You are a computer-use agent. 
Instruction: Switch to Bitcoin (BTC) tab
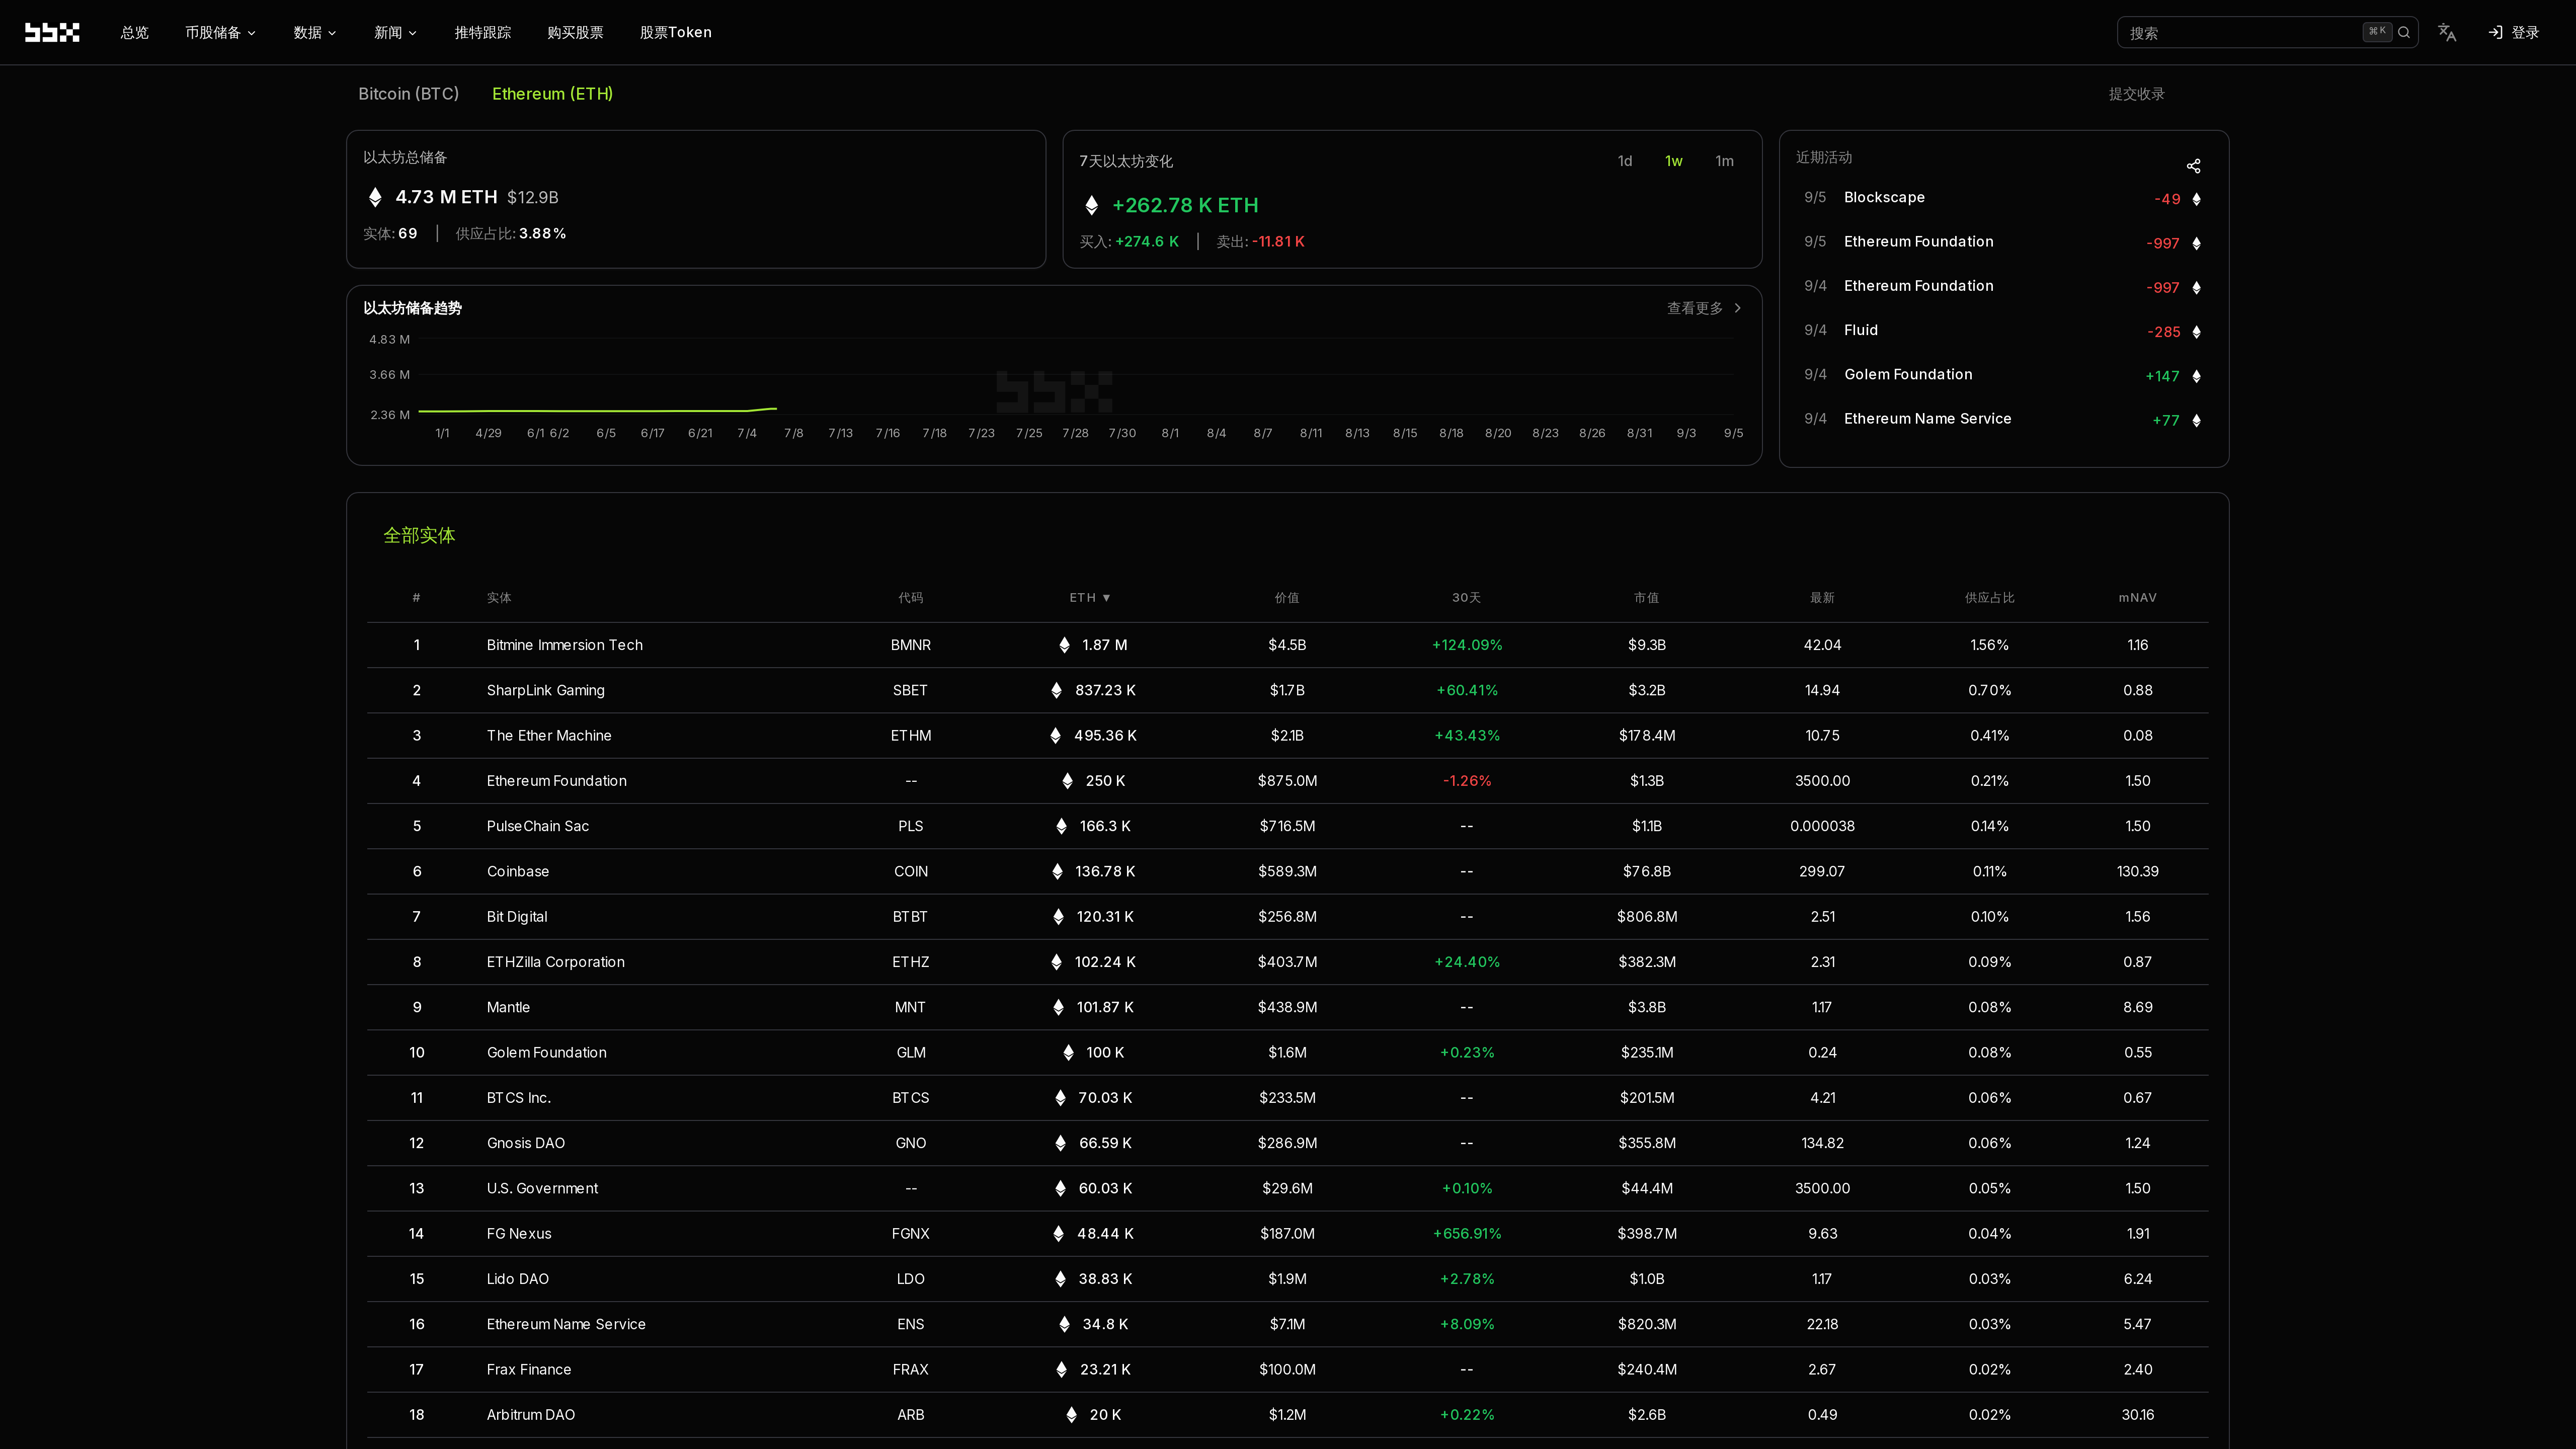(408, 94)
